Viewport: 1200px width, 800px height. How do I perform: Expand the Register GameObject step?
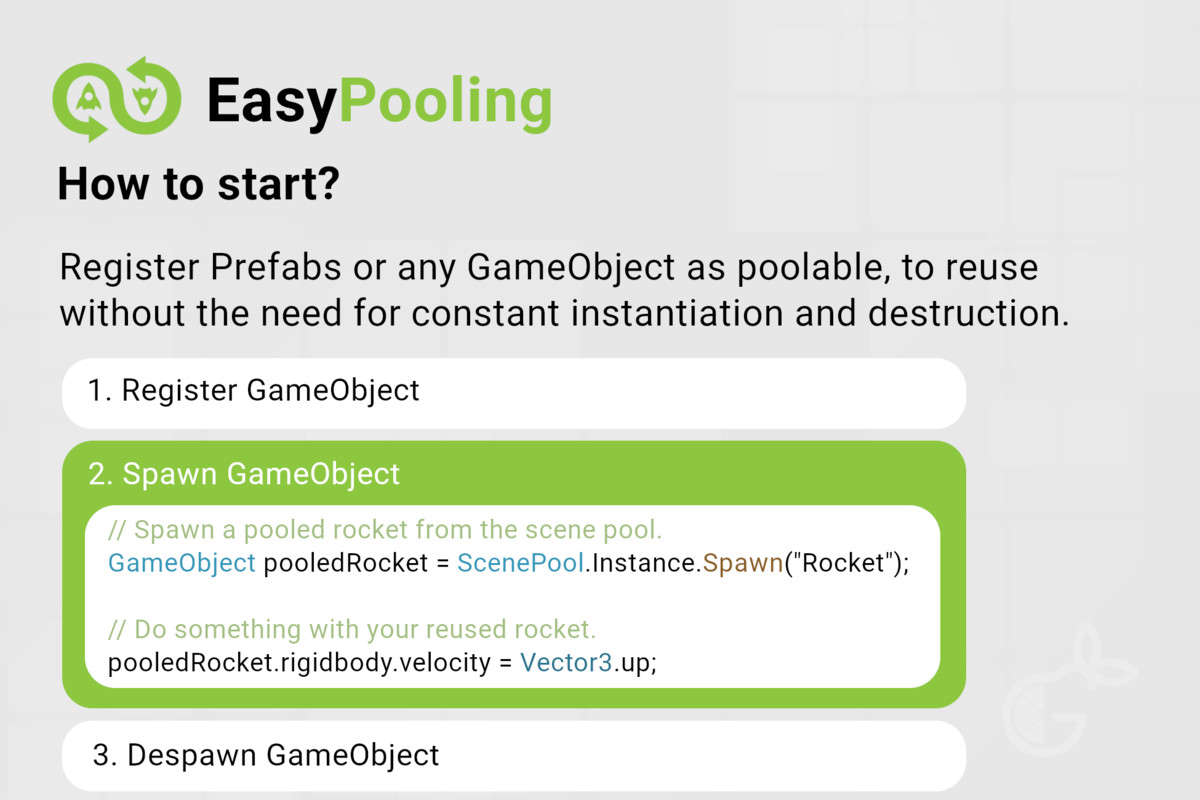coord(514,393)
